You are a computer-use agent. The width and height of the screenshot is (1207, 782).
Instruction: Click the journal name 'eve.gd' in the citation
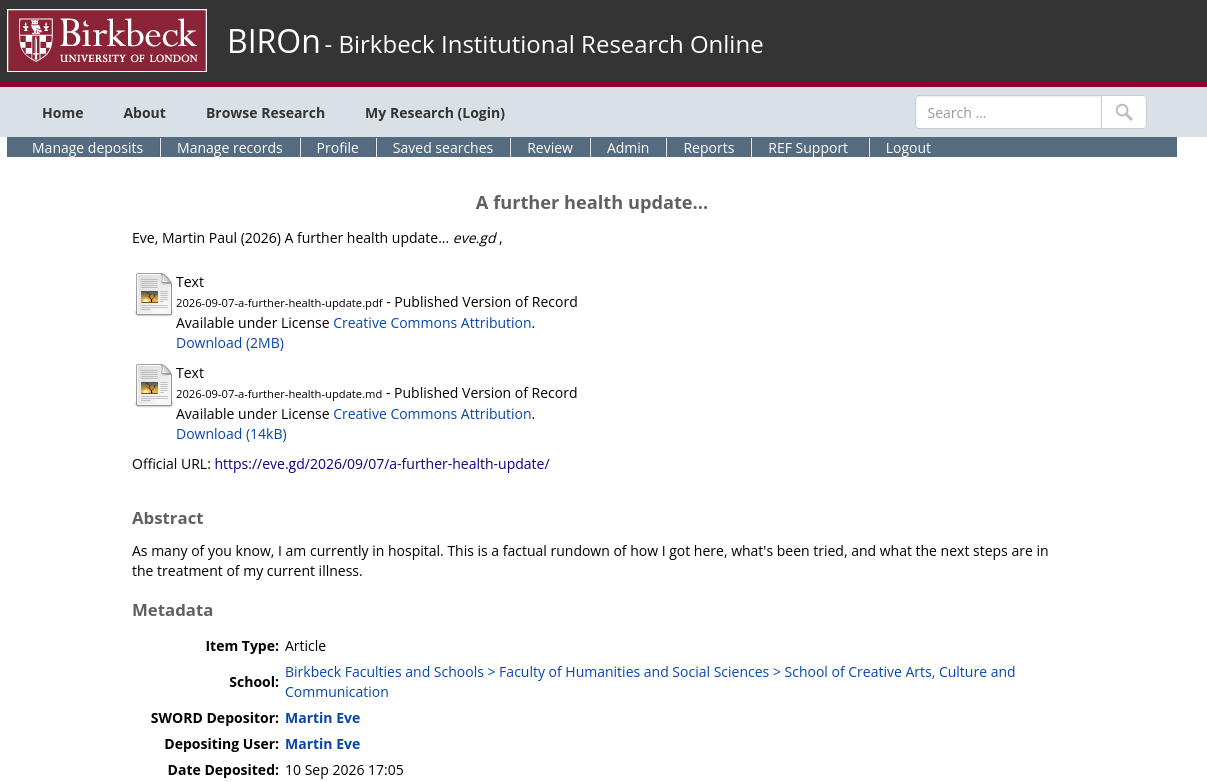(x=475, y=238)
